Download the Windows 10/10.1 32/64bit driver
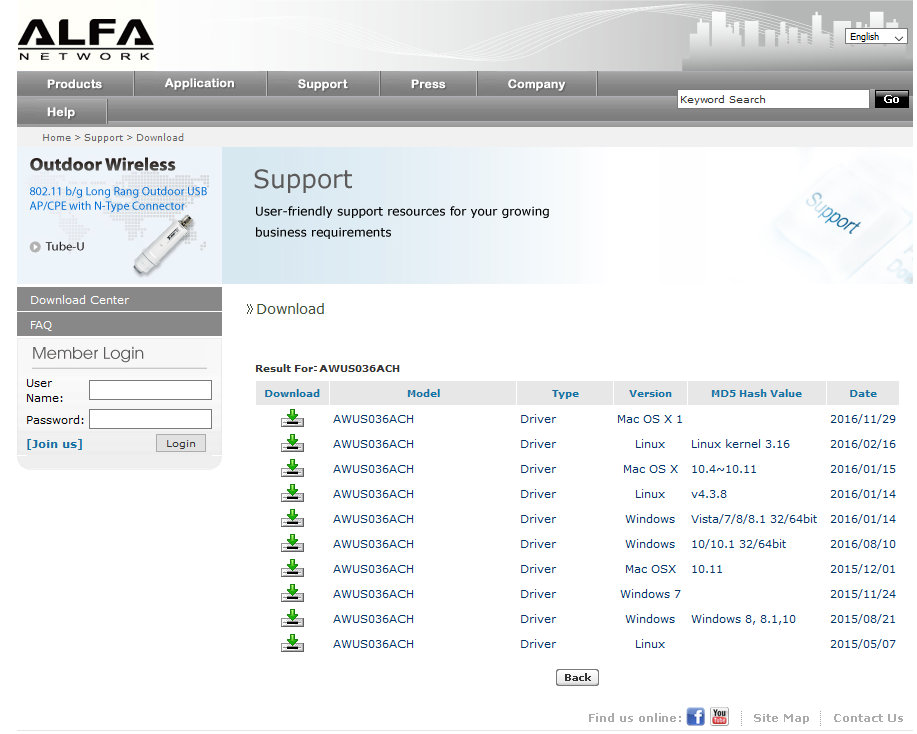 292,544
